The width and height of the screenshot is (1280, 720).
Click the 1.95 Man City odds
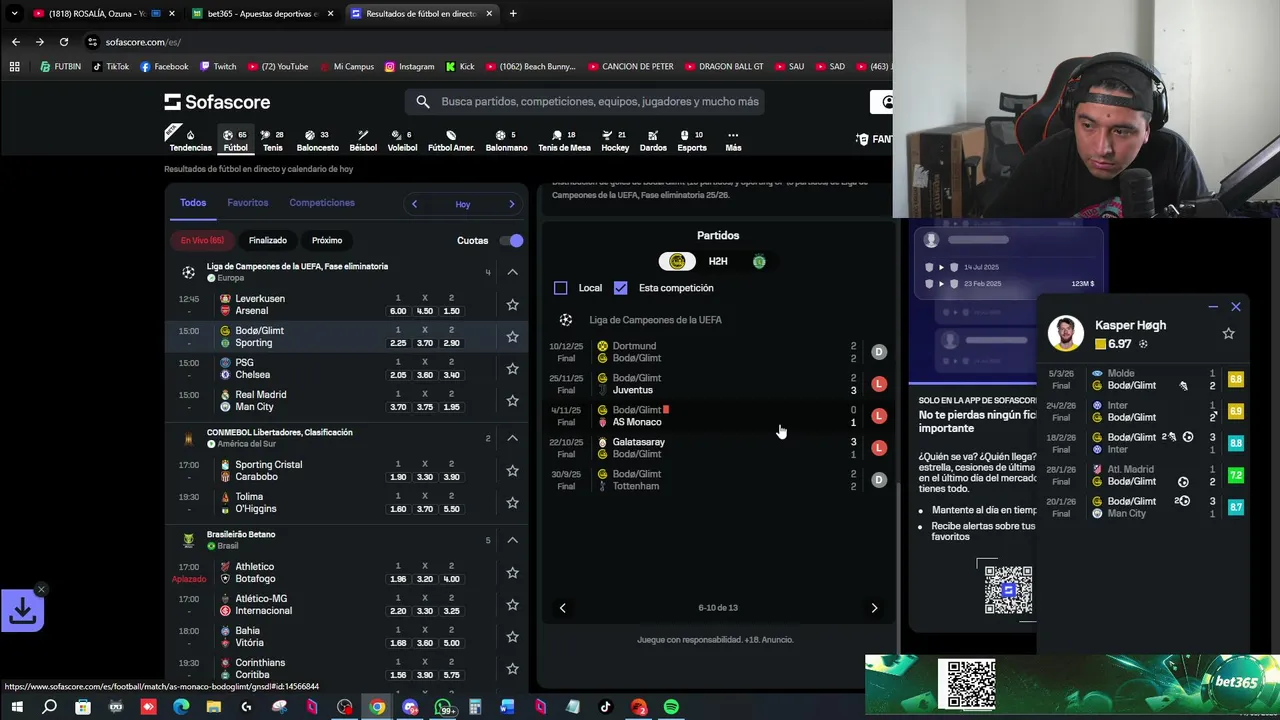(x=451, y=407)
